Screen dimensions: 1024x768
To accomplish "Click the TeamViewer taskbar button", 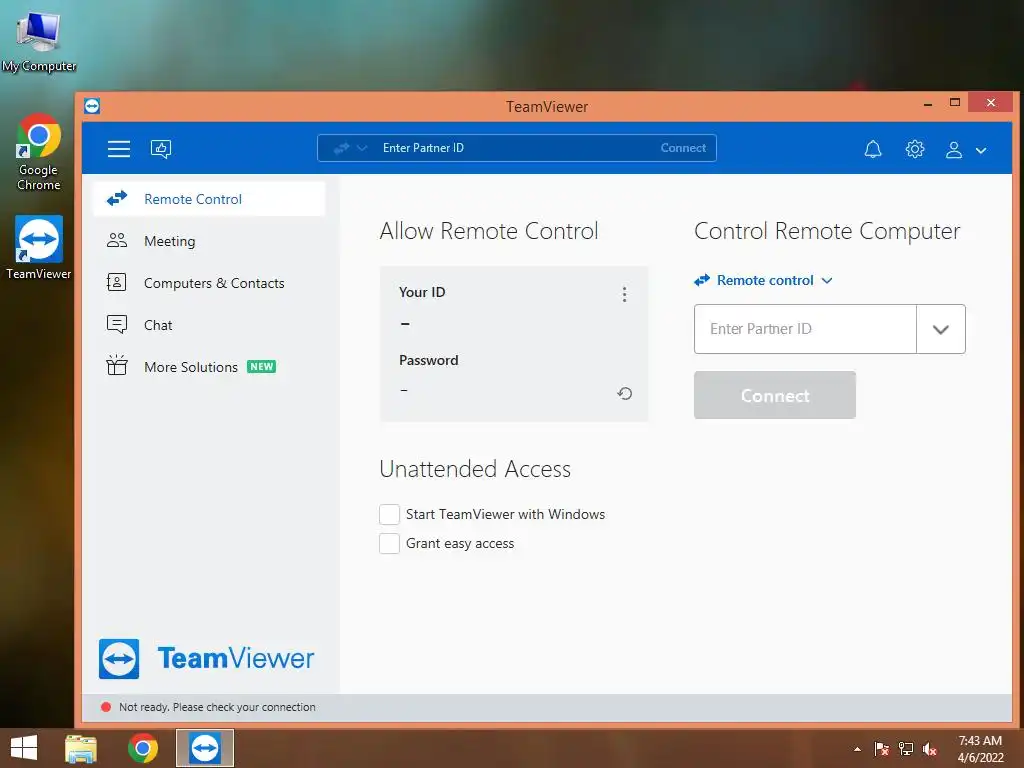I will (x=204, y=748).
